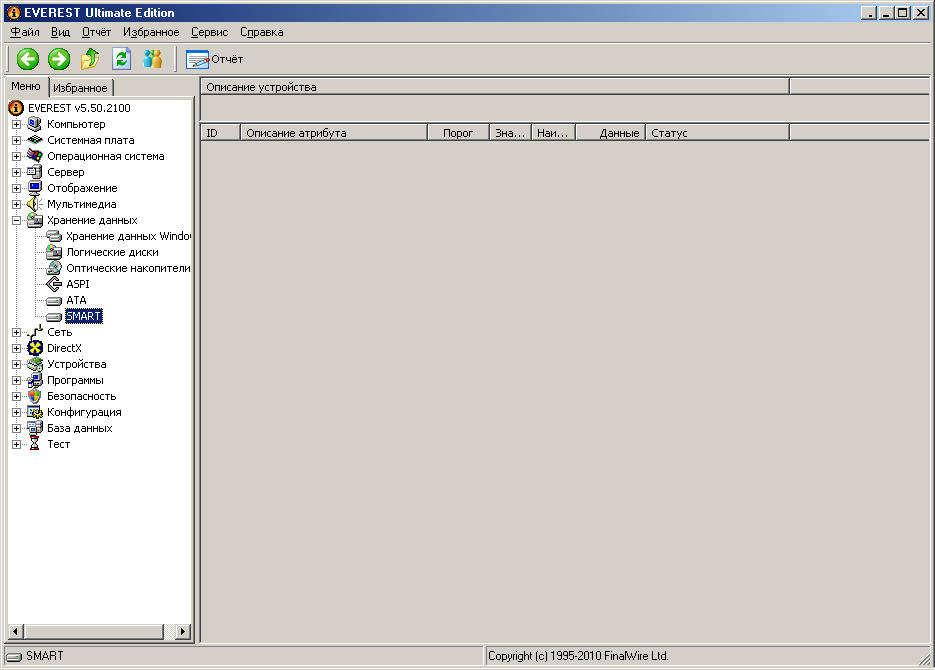Image resolution: width=935 pixels, height=670 pixels.
Task: Open the Избранное menu in menu bar
Action: click(x=151, y=32)
